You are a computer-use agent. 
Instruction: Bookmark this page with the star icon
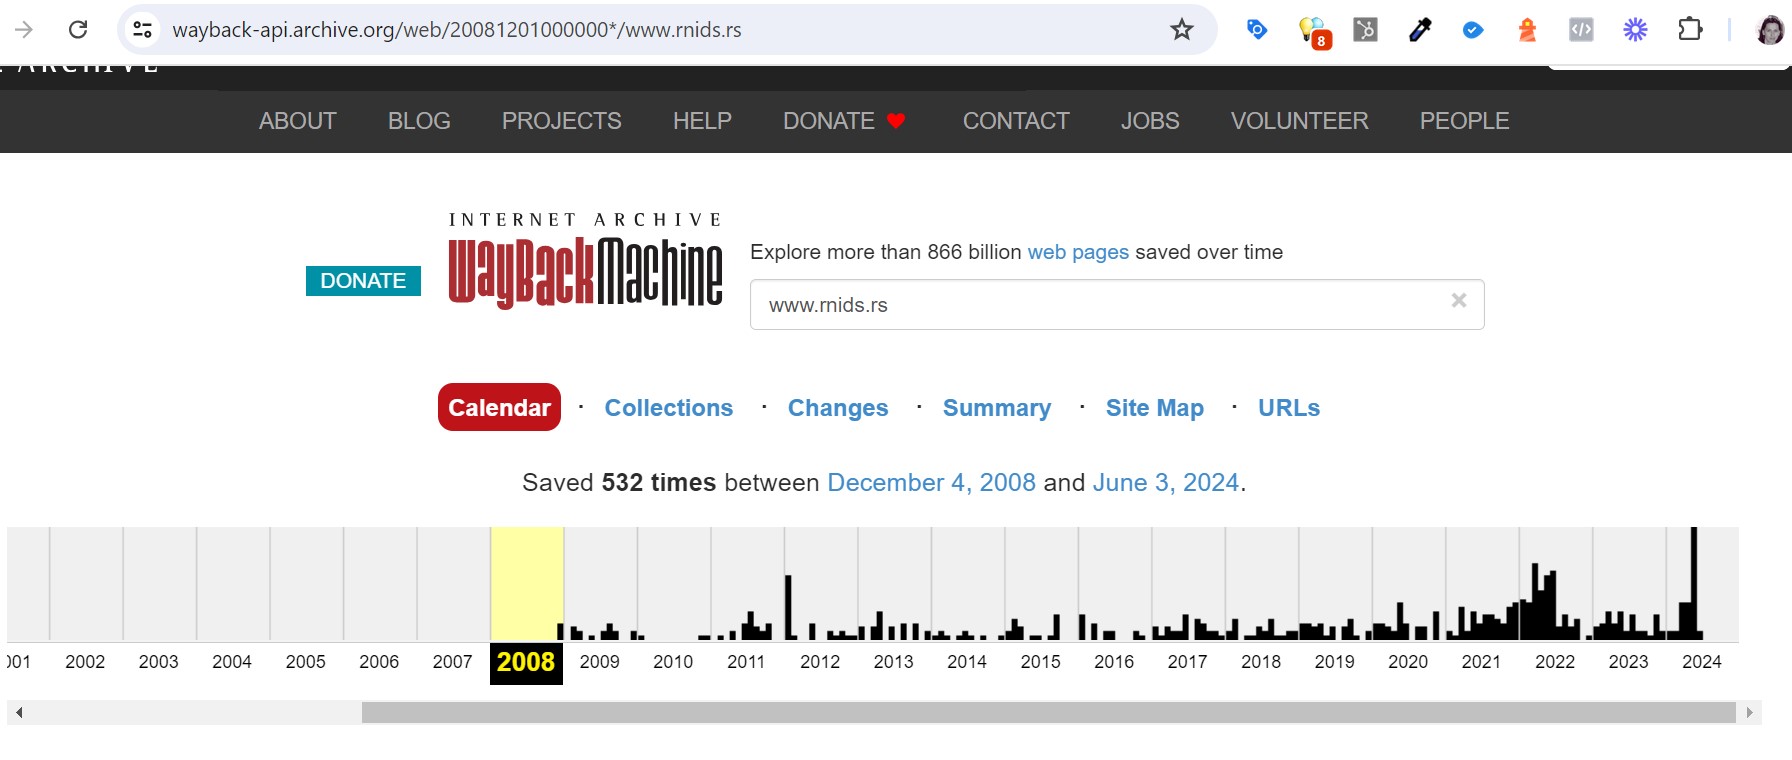tap(1181, 30)
